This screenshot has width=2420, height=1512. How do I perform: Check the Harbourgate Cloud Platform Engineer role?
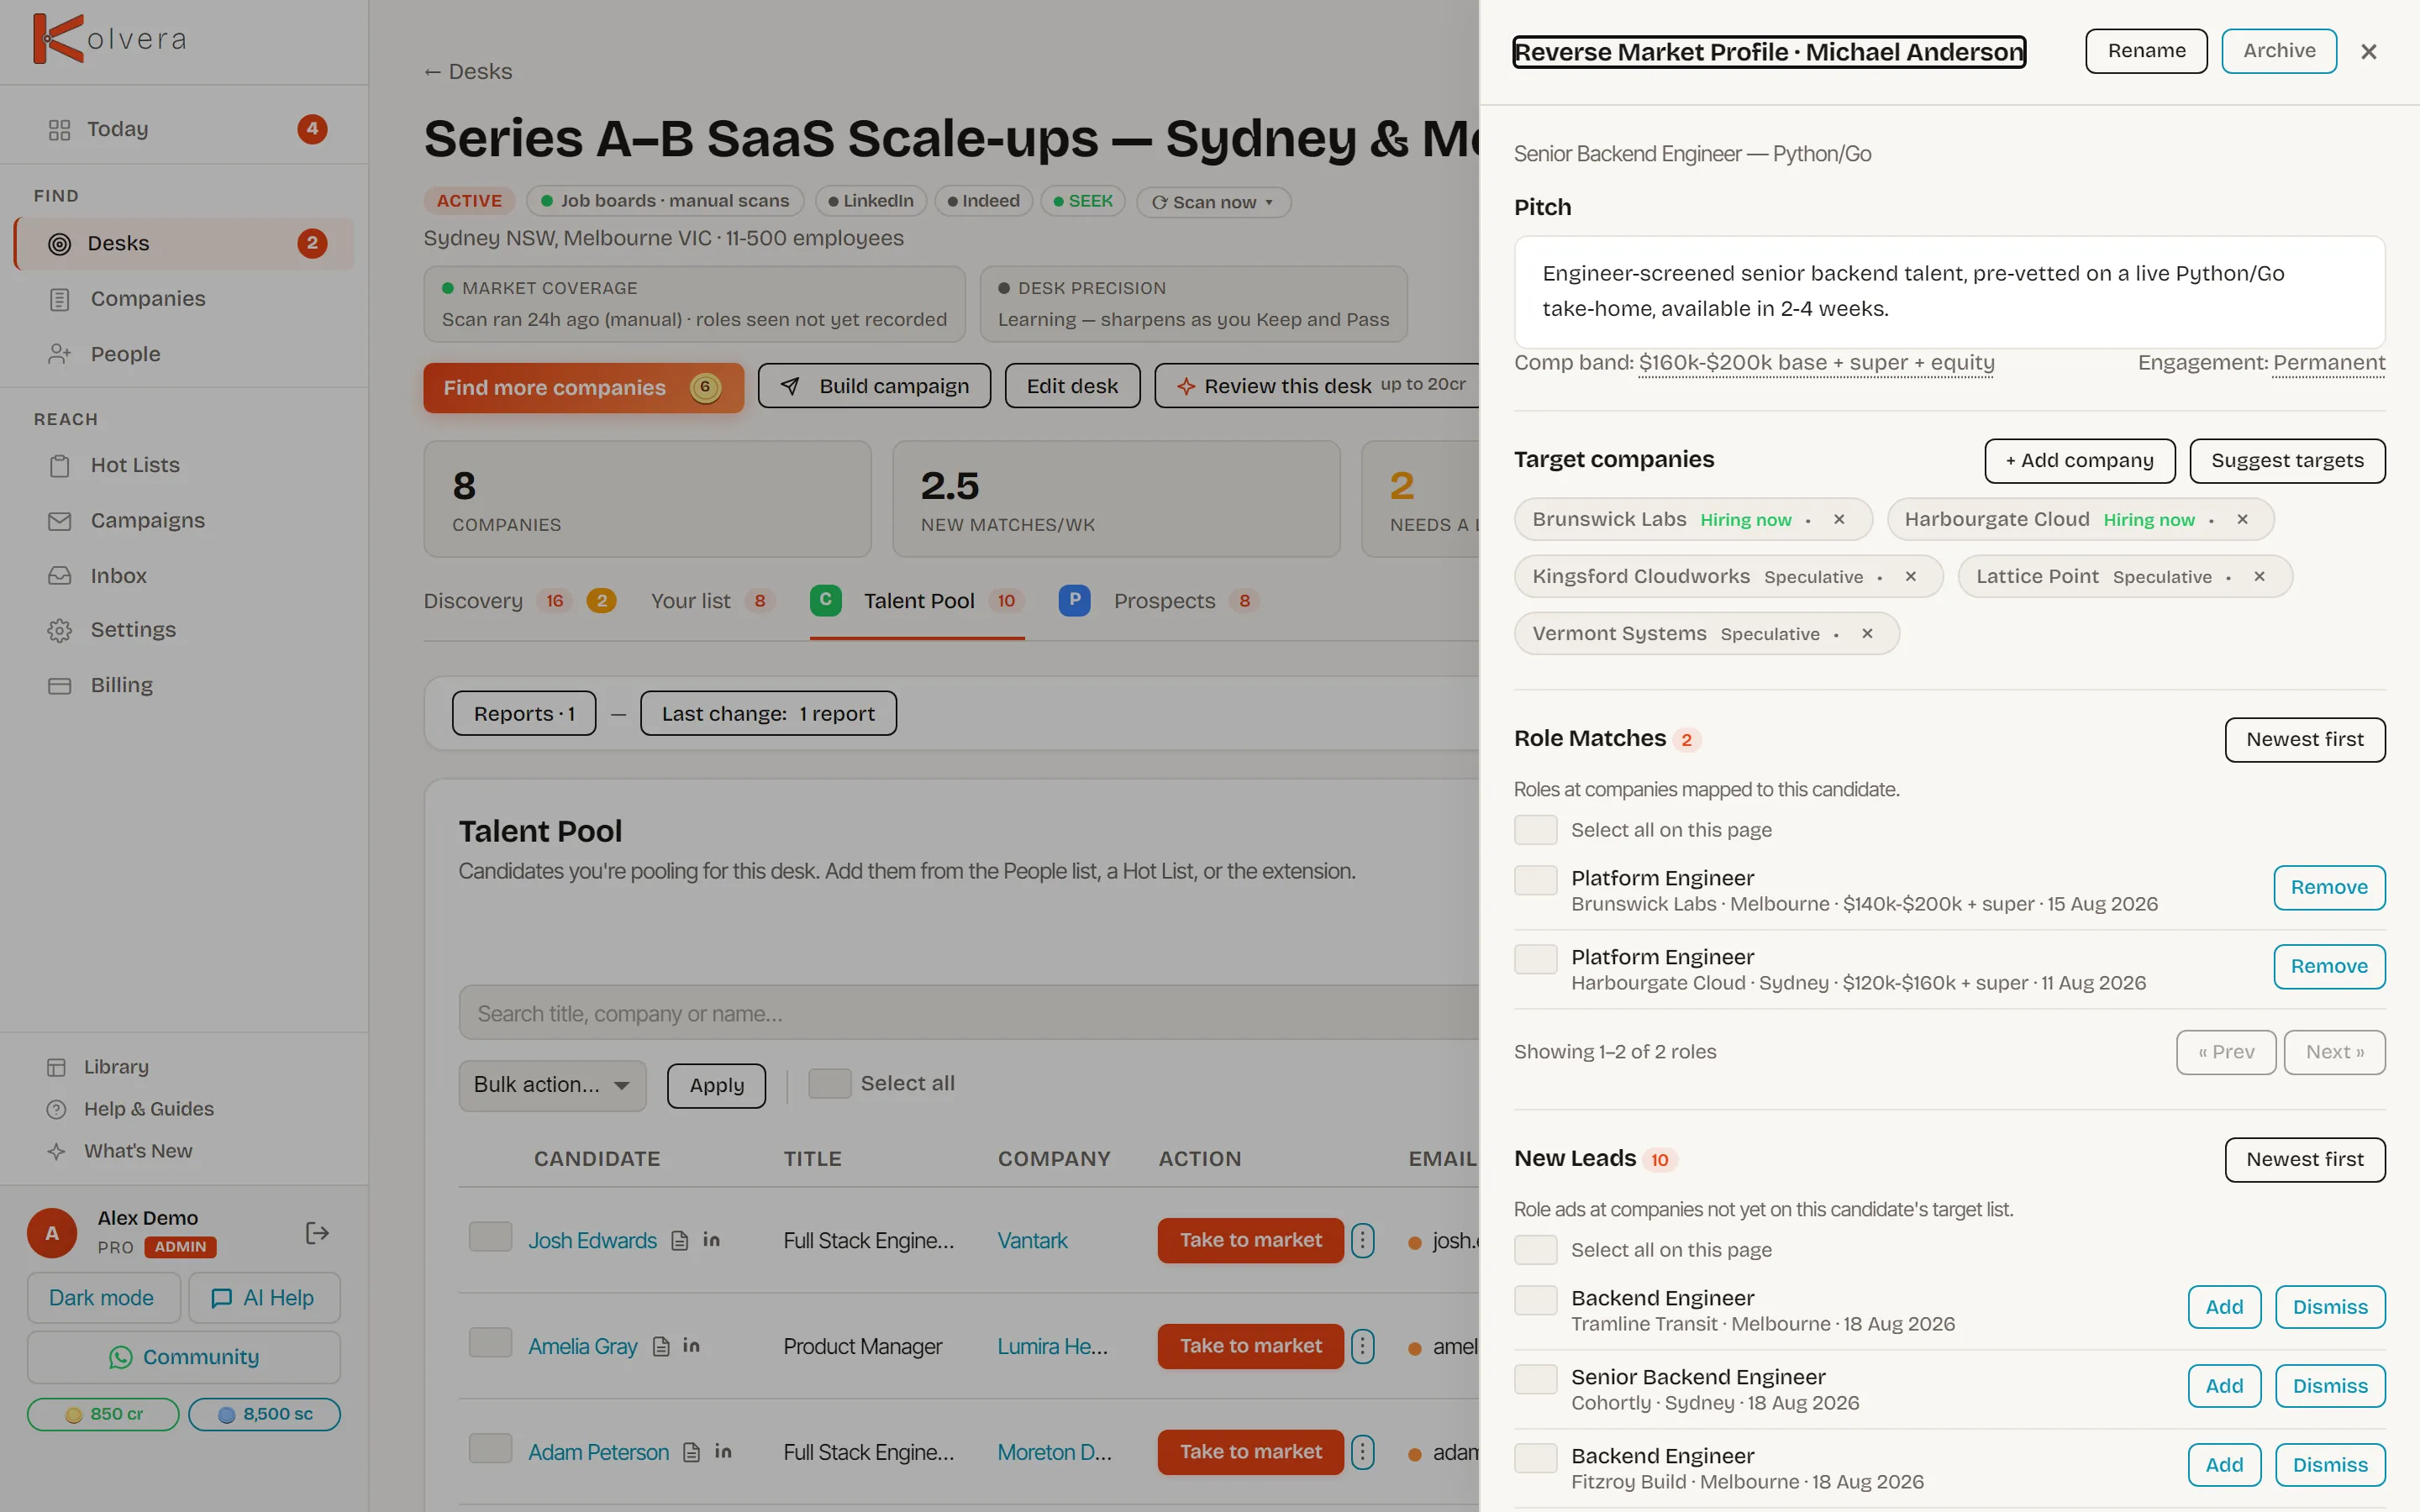[1535, 959]
